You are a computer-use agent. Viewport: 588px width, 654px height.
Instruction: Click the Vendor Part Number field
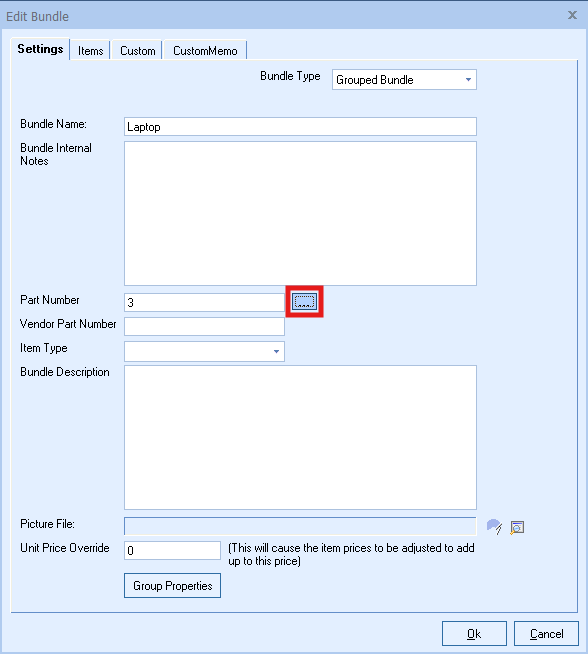tap(204, 327)
